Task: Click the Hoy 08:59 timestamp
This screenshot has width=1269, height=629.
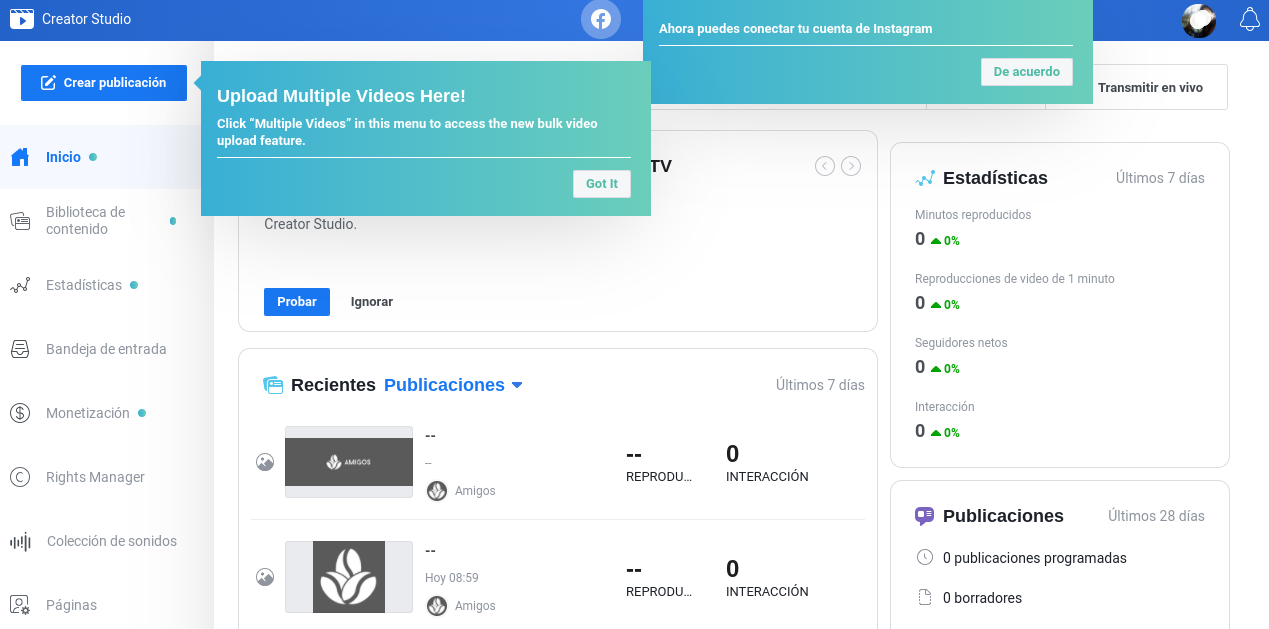Action: point(452,577)
